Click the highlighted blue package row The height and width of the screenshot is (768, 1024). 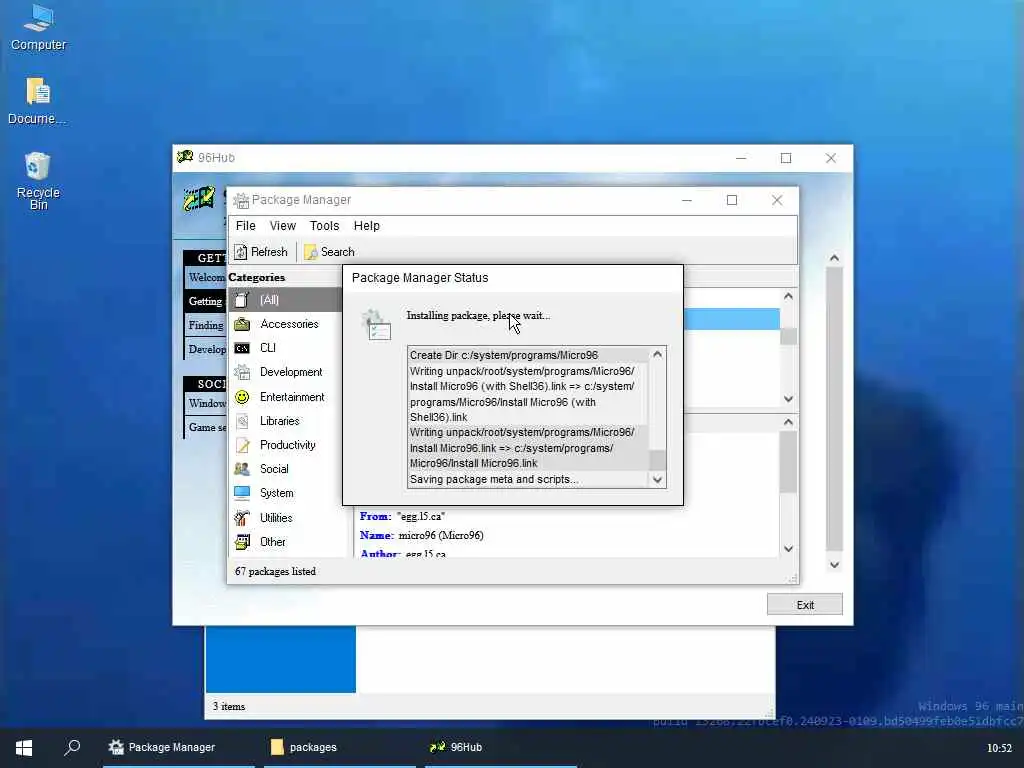pyautogui.click(x=731, y=319)
